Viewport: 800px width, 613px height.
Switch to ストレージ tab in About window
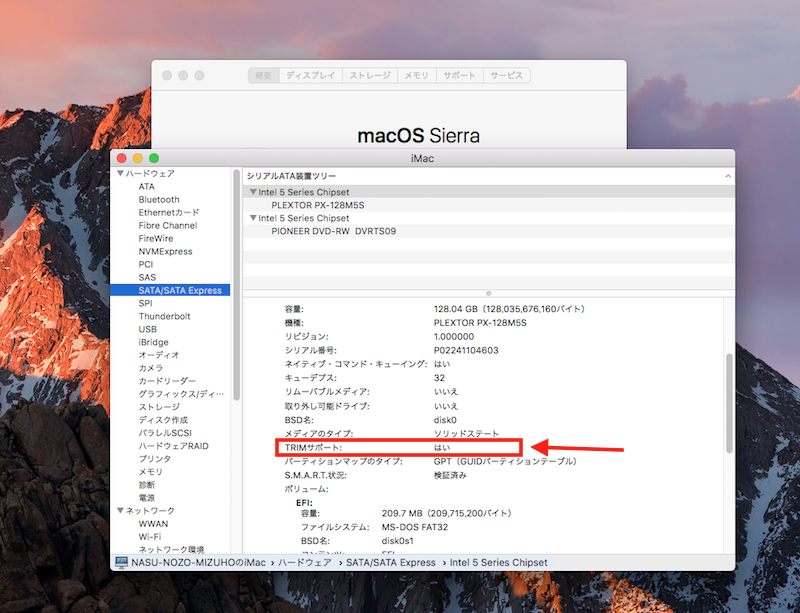pyautogui.click(x=370, y=76)
